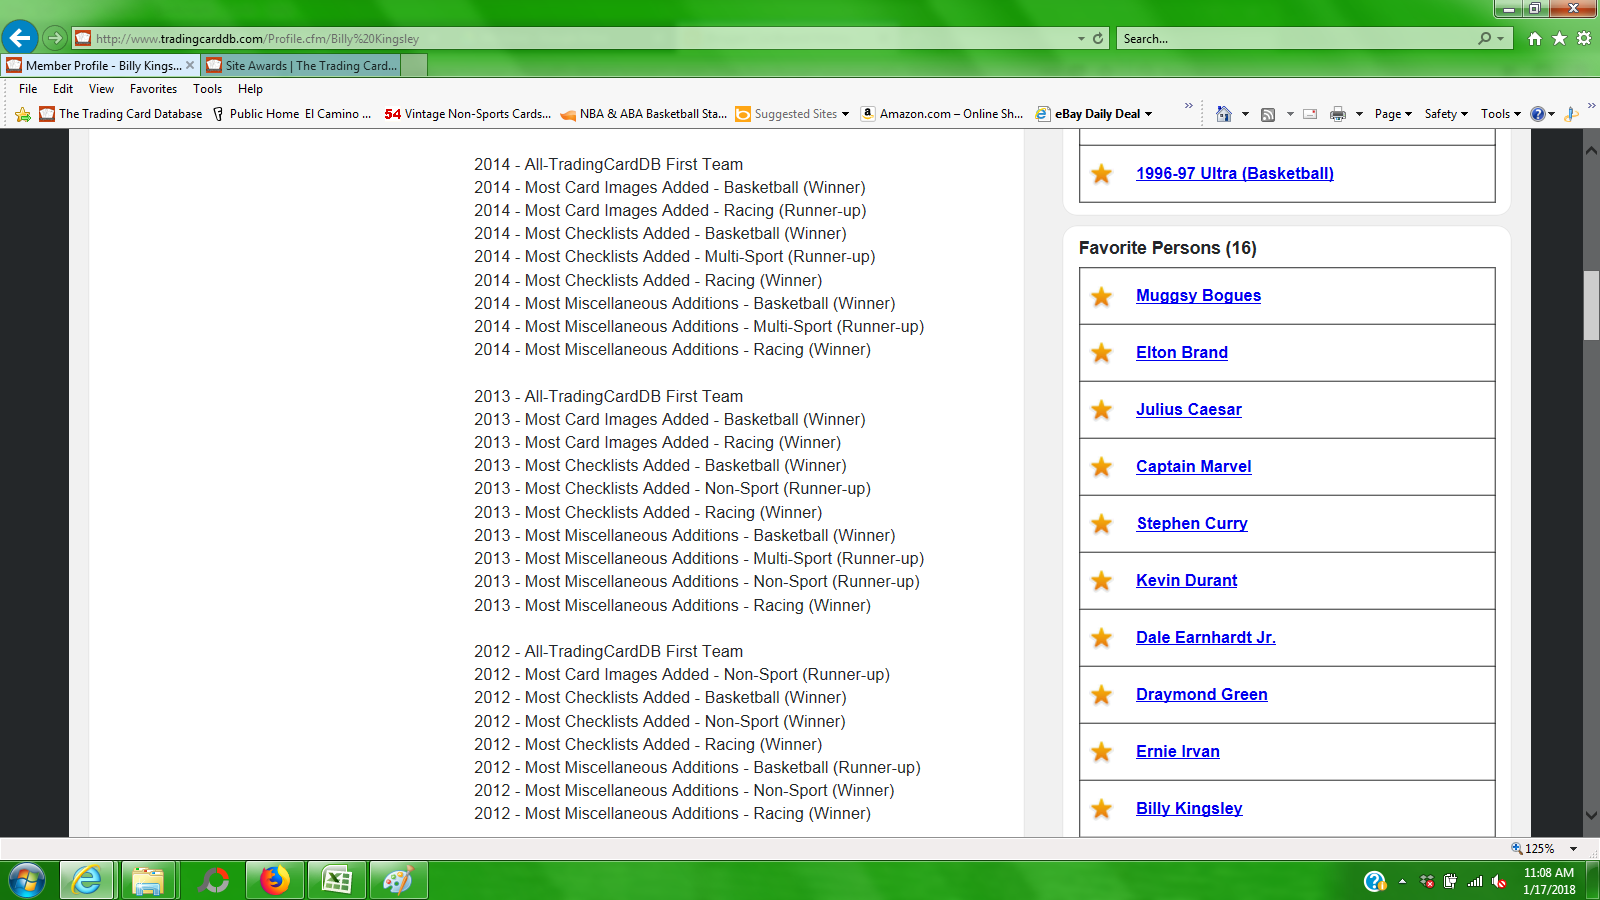Click the star icon beside 1996-97 Ultra (Basketball)
The height and width of the screenshot is (900, 1600).
click(x=1102, y=174)
